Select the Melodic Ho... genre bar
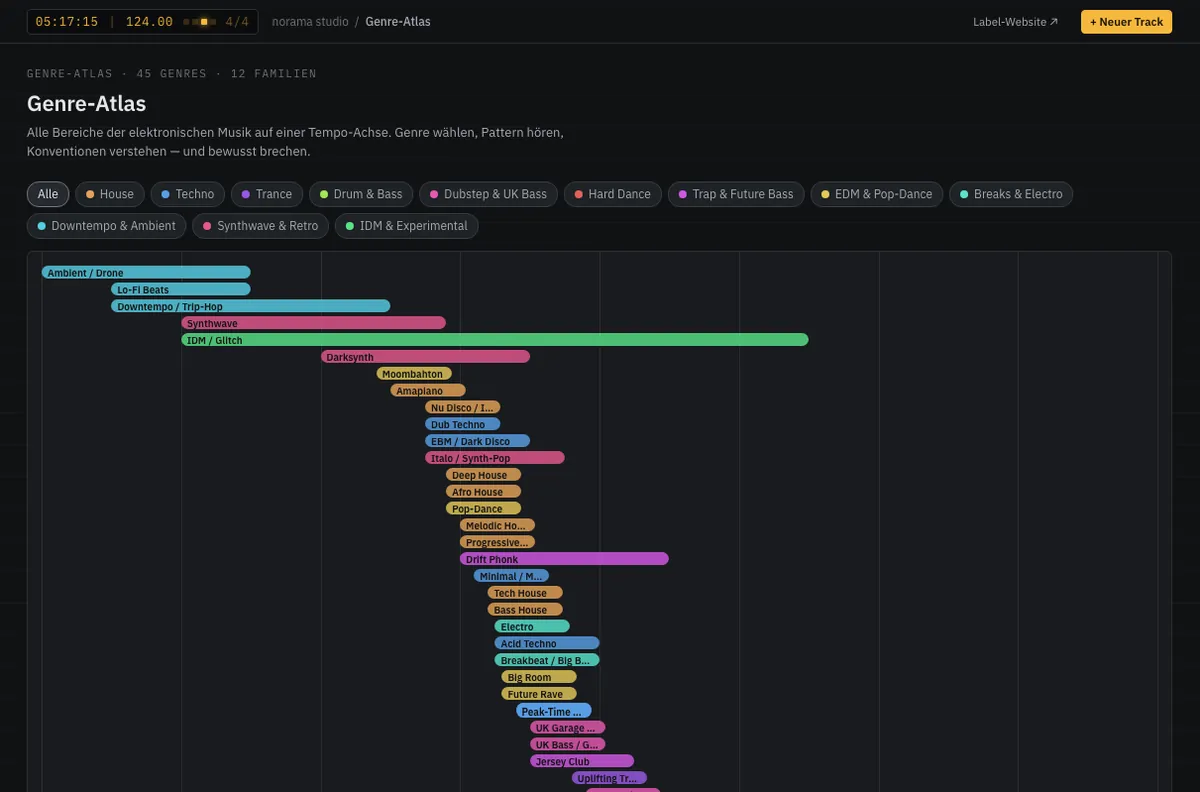This screenshot has width=1200, height=792. pos(498,526)
